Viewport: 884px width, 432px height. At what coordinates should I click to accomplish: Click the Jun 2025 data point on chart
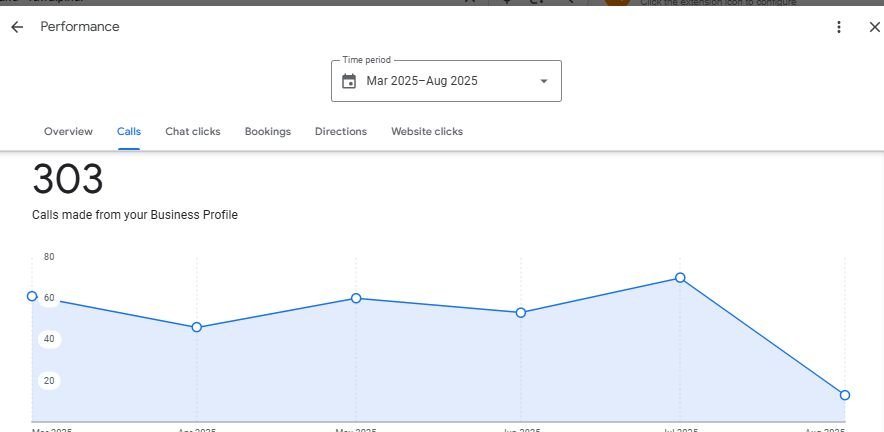tap(521, 312)
